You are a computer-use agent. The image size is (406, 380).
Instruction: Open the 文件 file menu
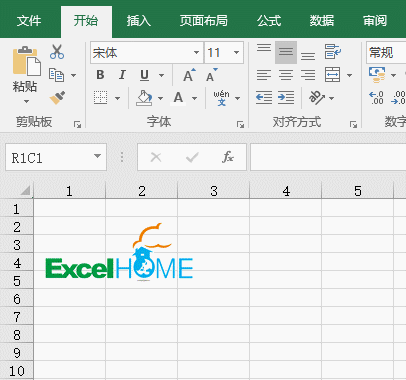click(x=29, y=21)
